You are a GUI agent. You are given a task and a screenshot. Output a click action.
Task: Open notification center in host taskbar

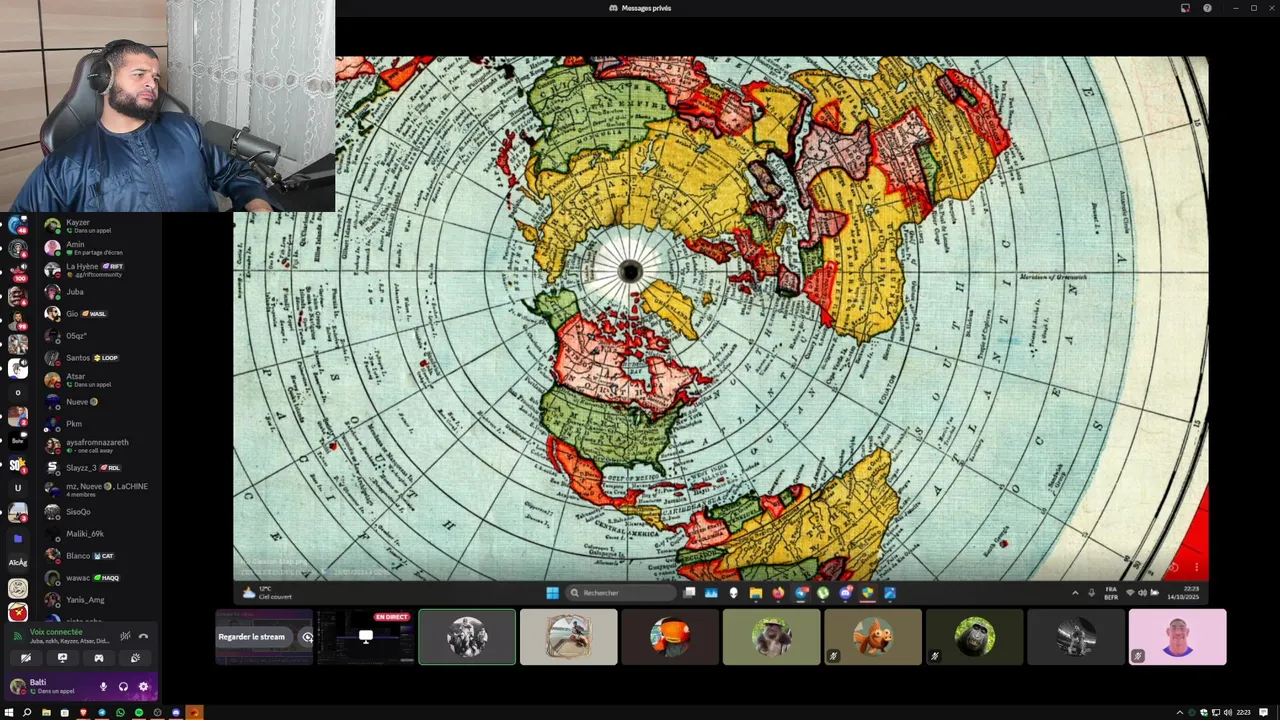click(1264, 712)
